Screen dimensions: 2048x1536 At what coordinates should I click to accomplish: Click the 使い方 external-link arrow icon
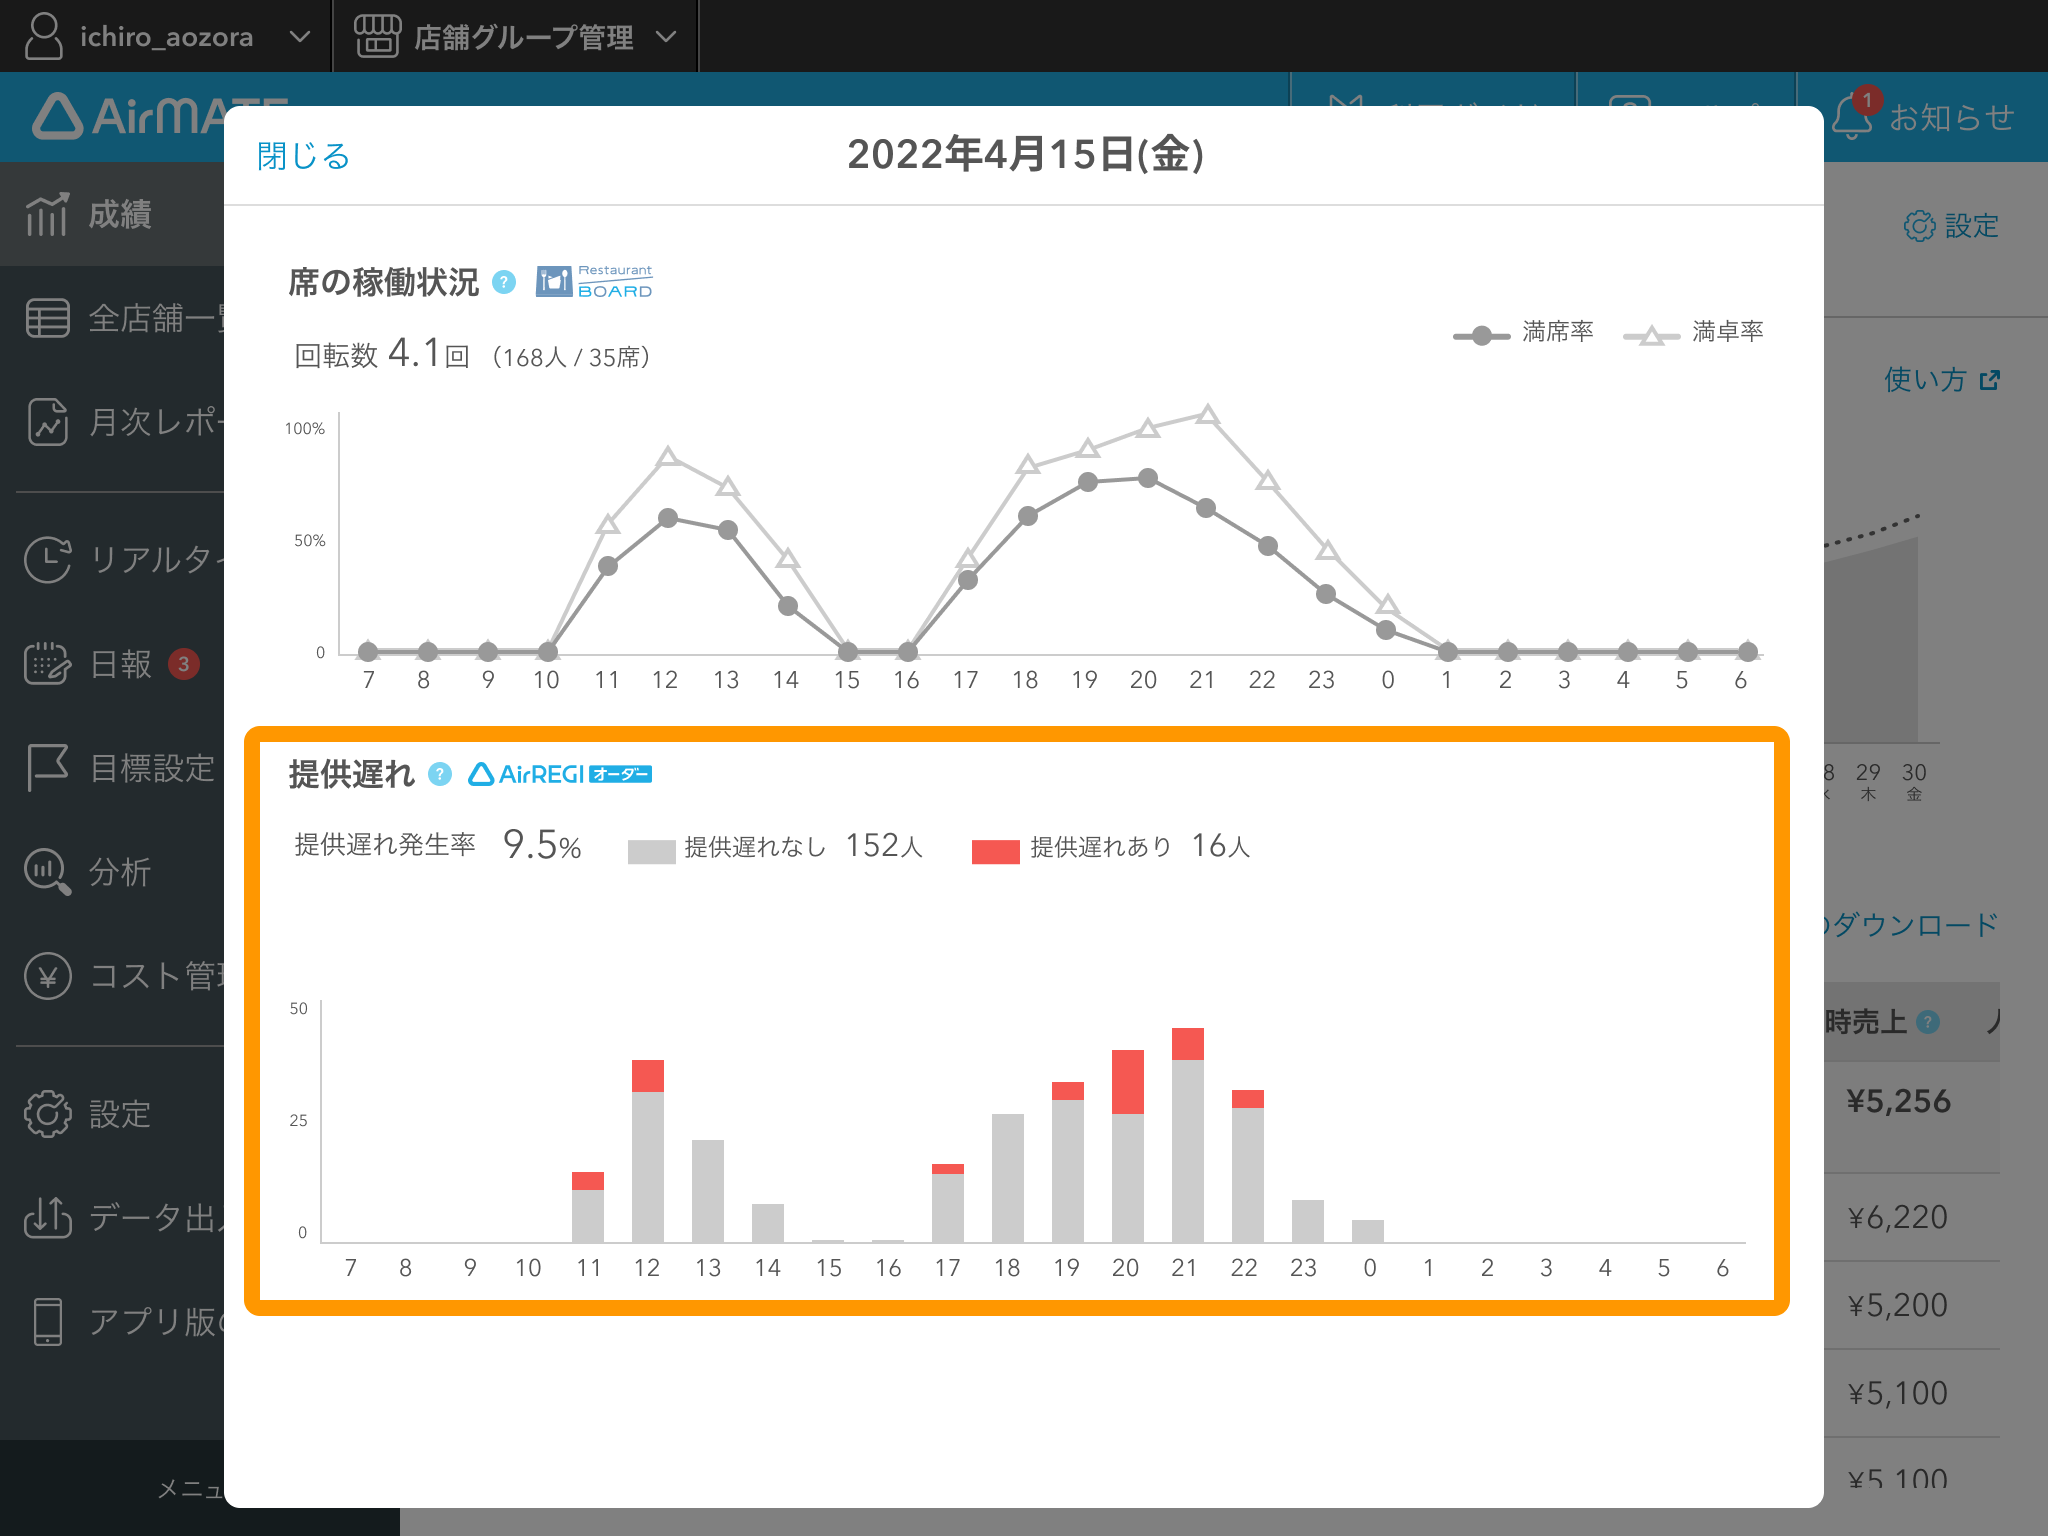coord(1990,380)
